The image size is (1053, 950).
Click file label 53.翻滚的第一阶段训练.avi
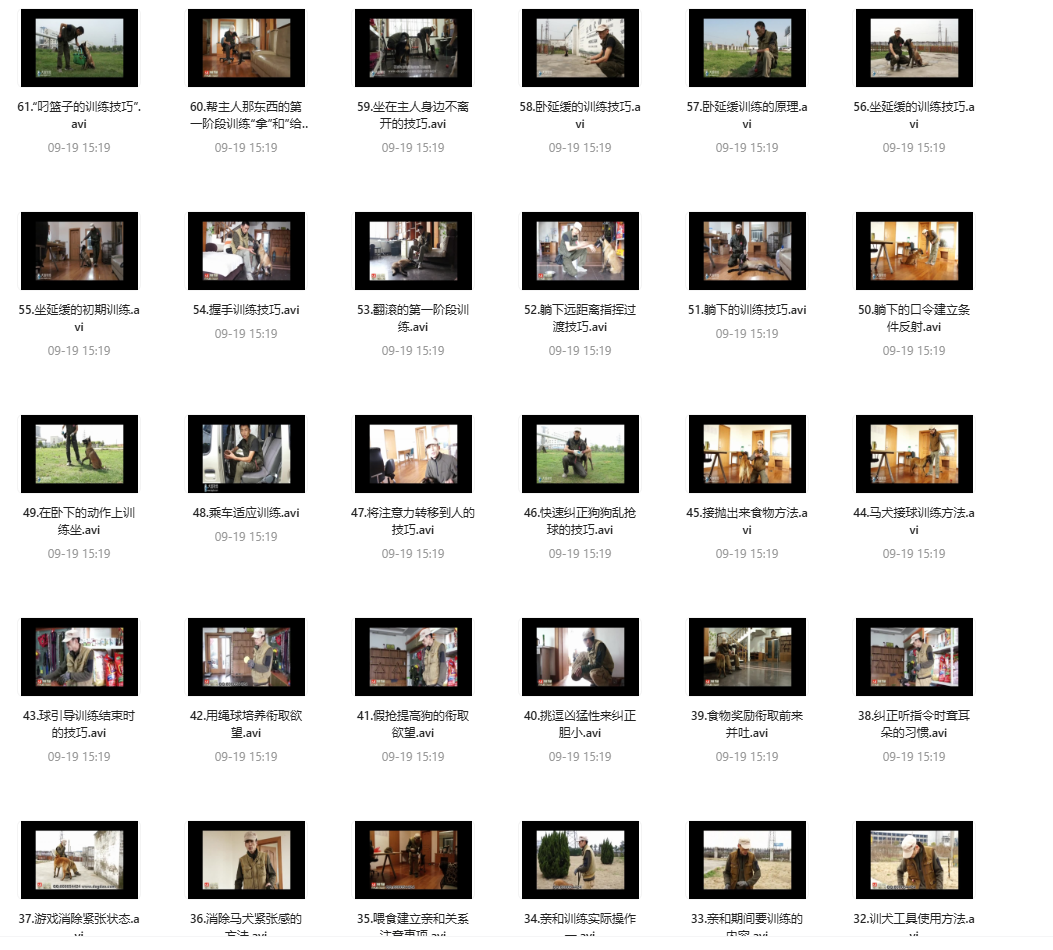(413, 318)
